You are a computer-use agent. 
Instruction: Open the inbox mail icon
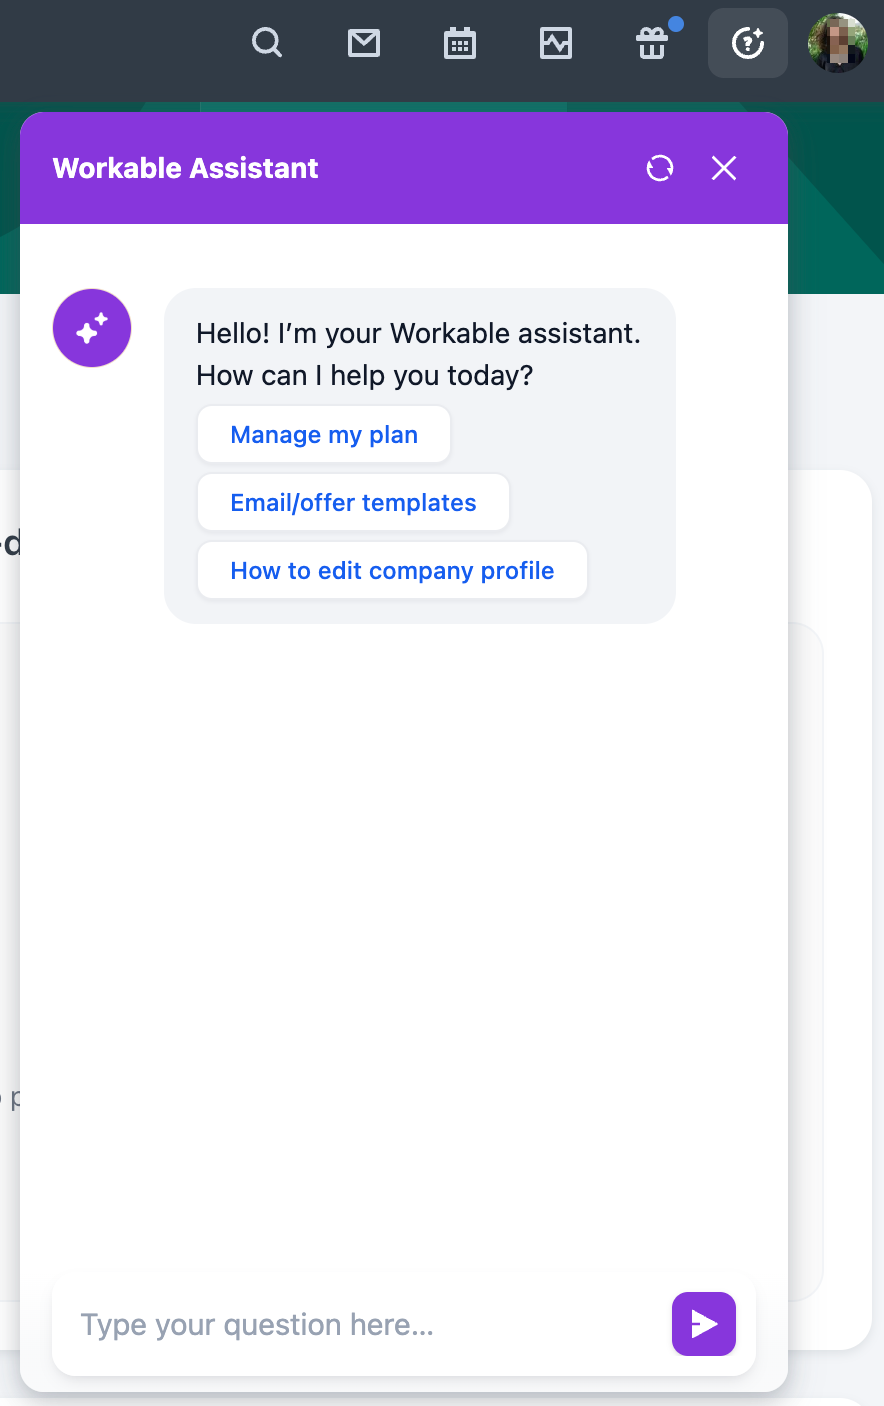[364, 43]
